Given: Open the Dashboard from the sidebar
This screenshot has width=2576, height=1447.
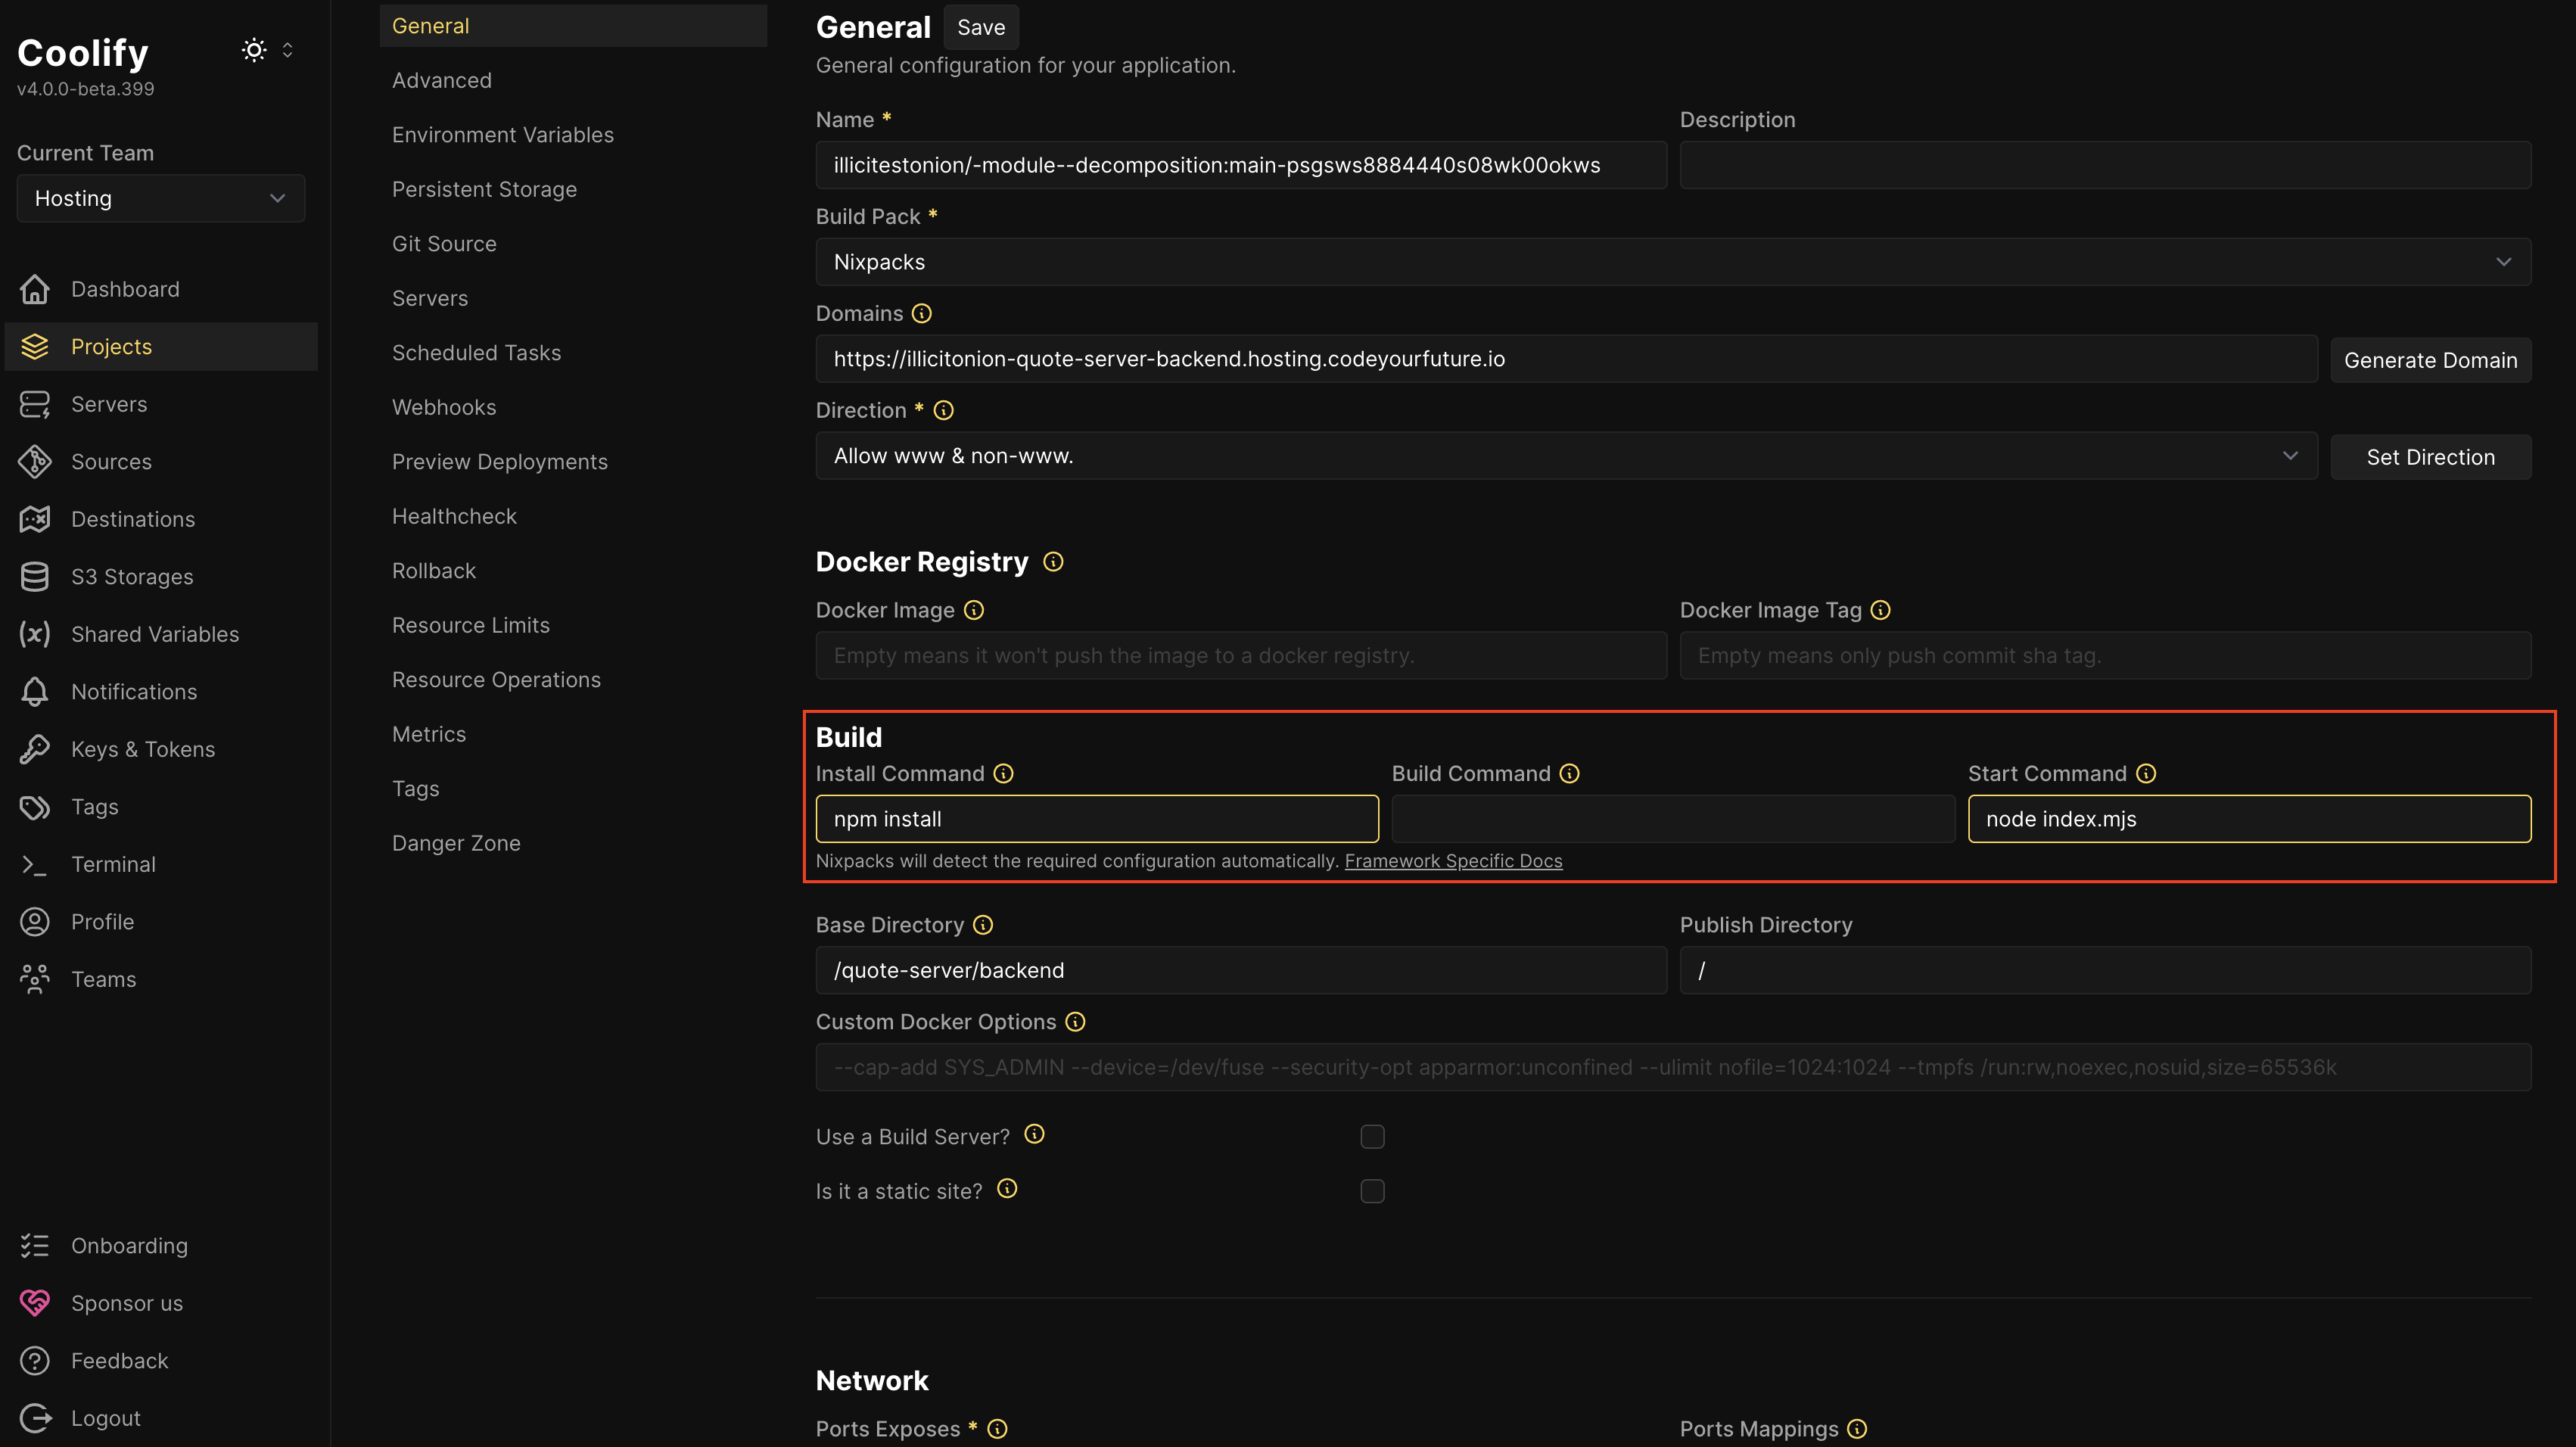Looking at the screenshot, I should (125, 289).
